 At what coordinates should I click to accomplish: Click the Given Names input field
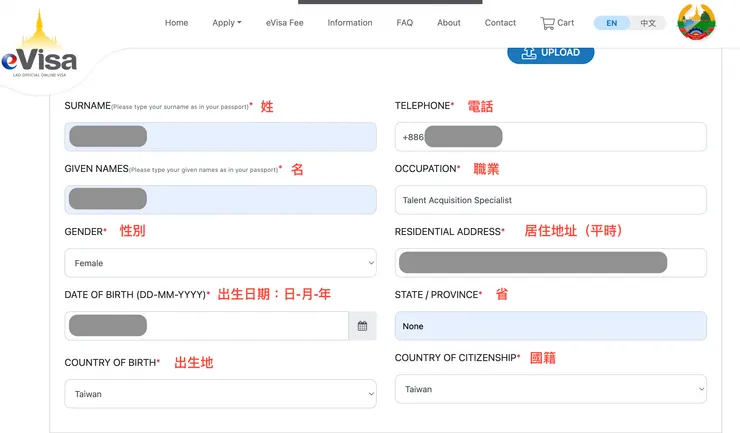pyautogui.click(x=220, y=200)
